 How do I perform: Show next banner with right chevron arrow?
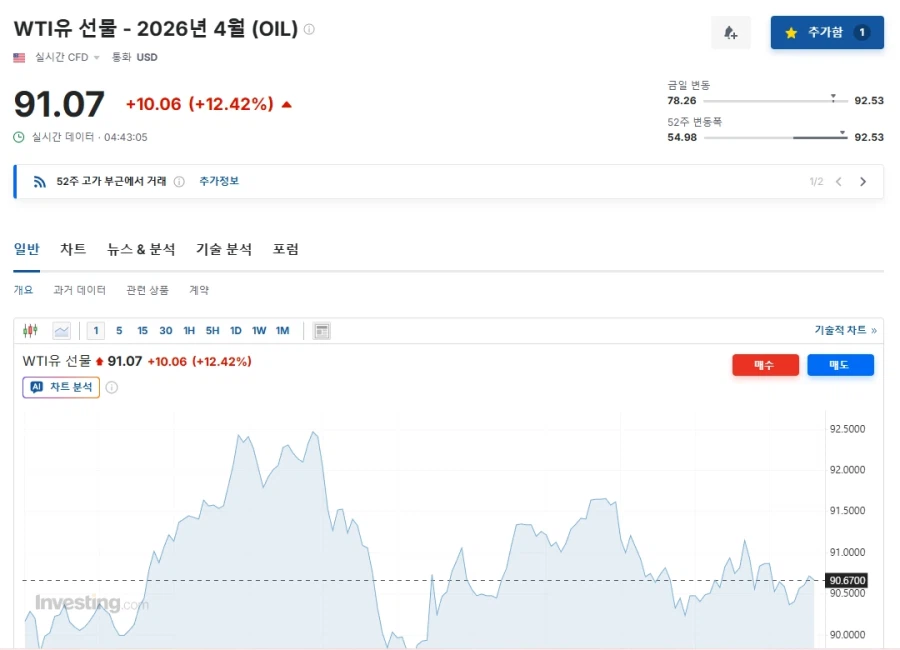863,181
